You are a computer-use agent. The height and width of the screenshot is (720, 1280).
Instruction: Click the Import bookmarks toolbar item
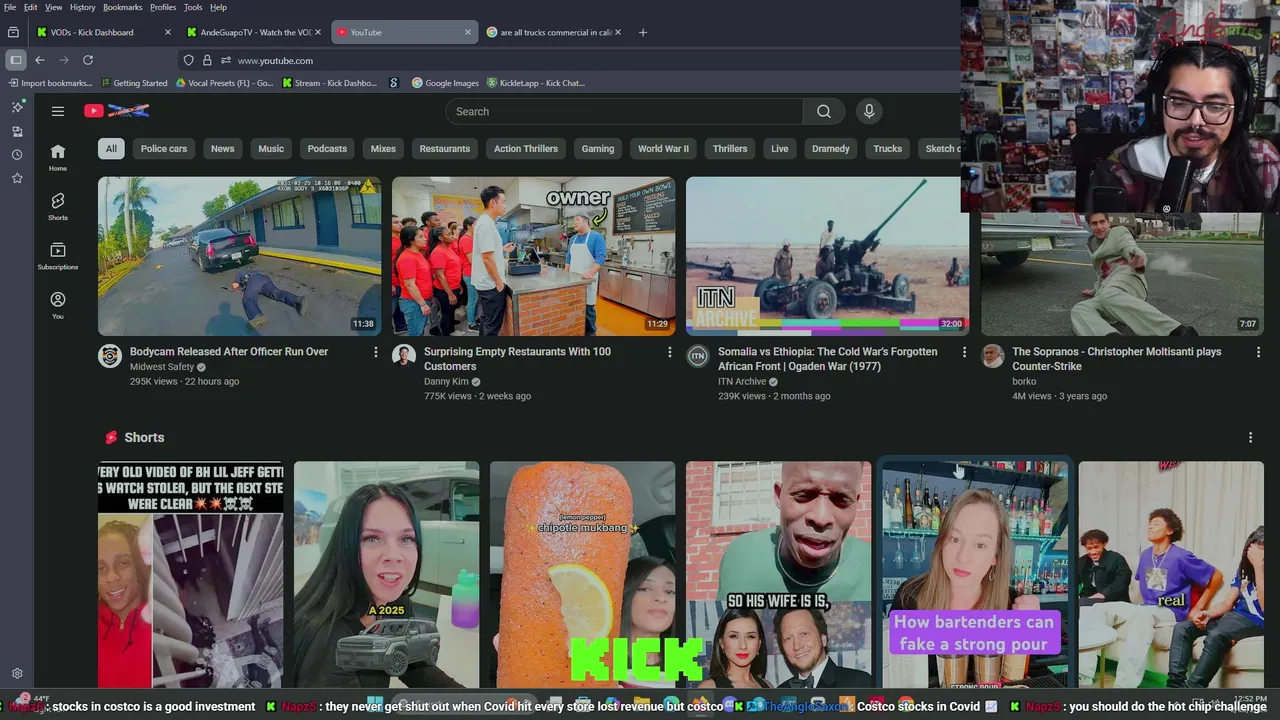50,83
